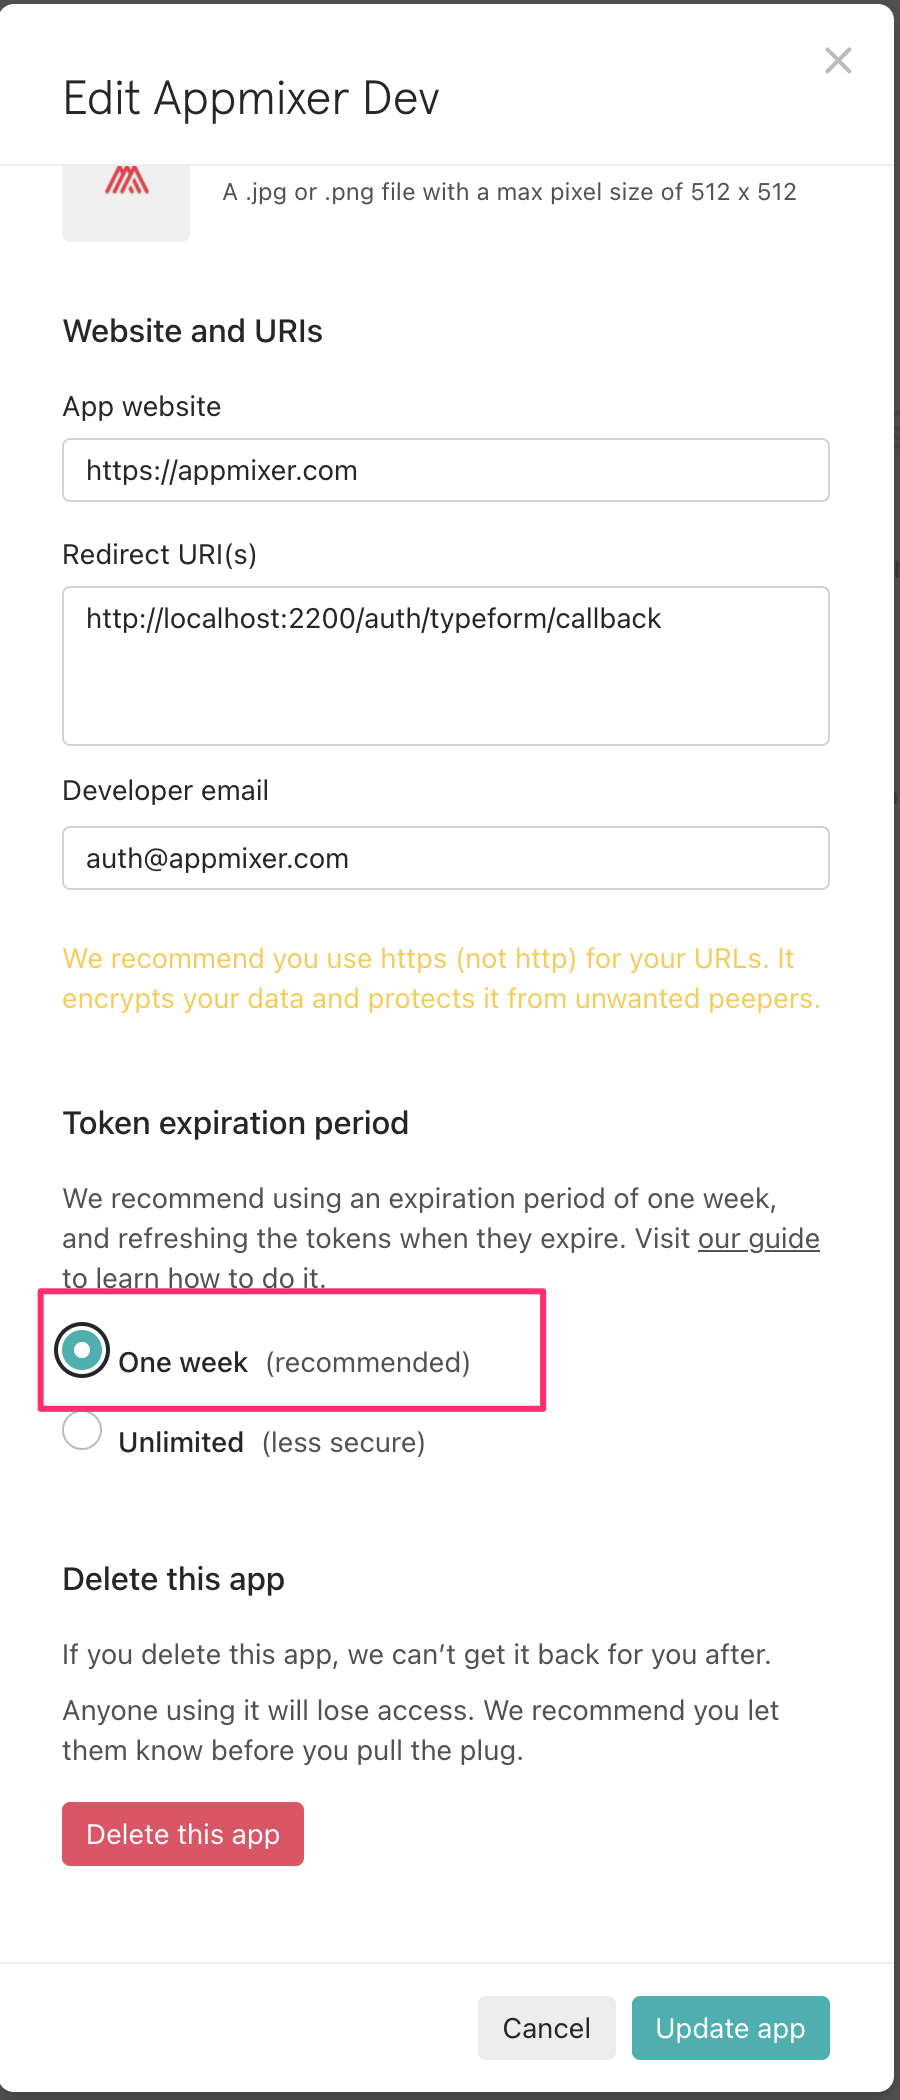Click the Update app button
This screenshot has width=900, height=2100.
730,2028
